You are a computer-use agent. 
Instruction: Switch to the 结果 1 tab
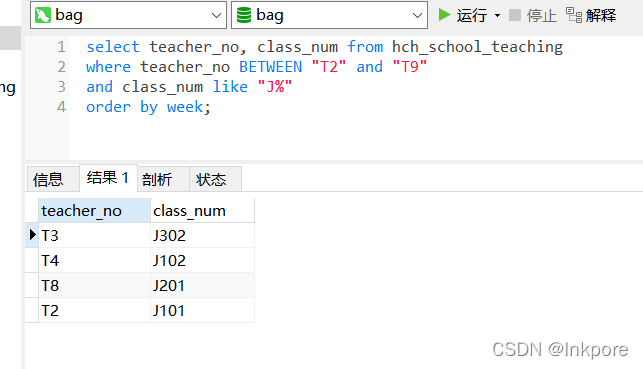108,178
